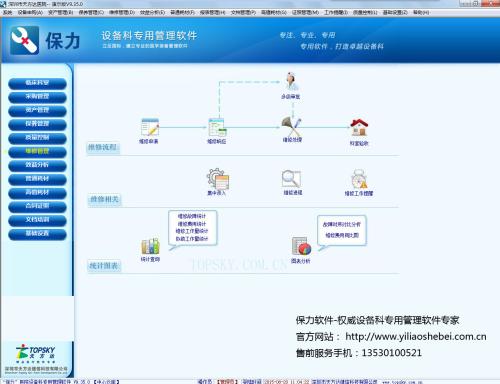Screen dimensions: 500x384
Task: Open 协助工作量统计 link in statistics bubble
Action: click(192, 239)
